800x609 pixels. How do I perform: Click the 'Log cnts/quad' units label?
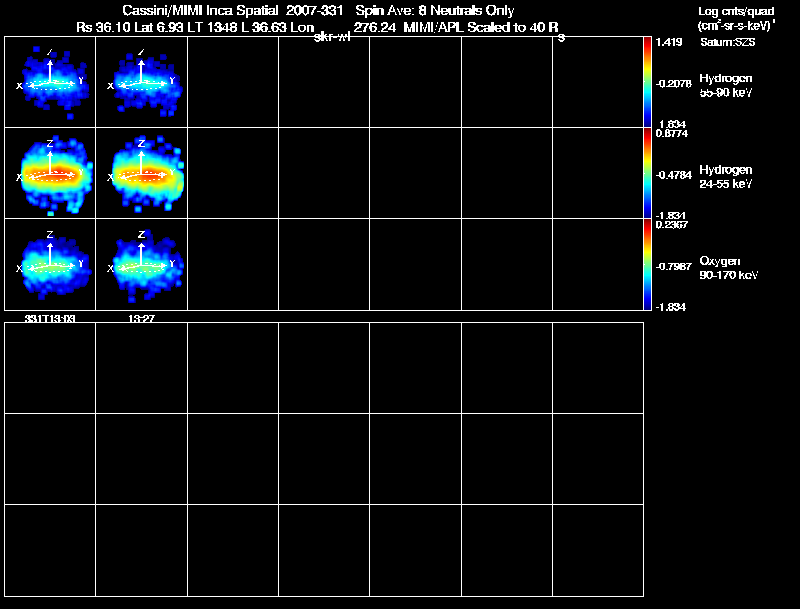pos(736,11)
